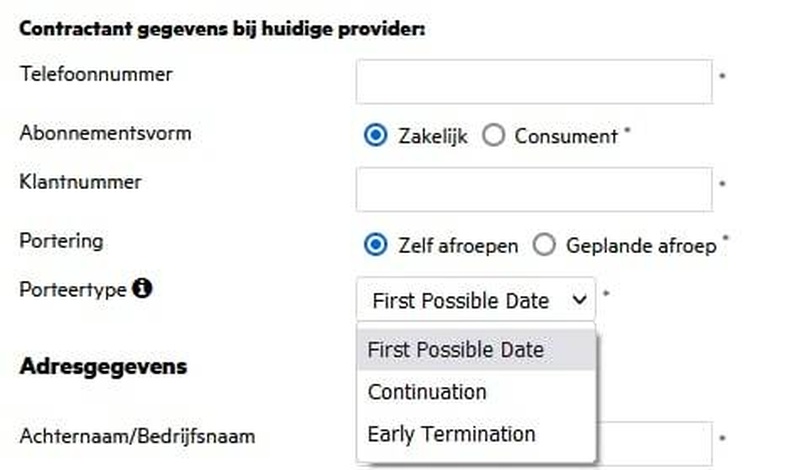This screenshot has height=470, width=792.
Task: Click the Achternaam/Bedrijfsnaam label
Action: click(x=137, y=436)
